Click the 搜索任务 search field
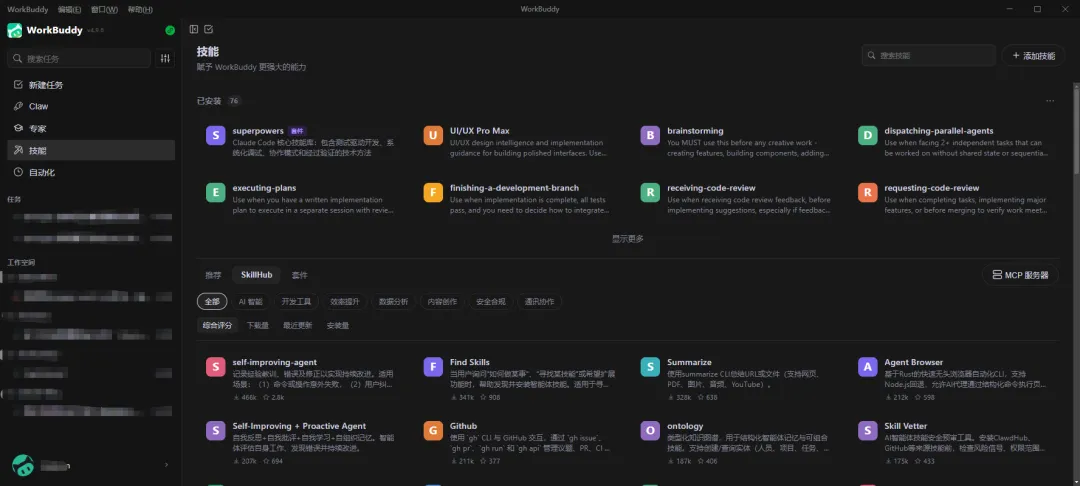Image resolution: width=1080 pixels, height=486 pixels. coord(79,59)
